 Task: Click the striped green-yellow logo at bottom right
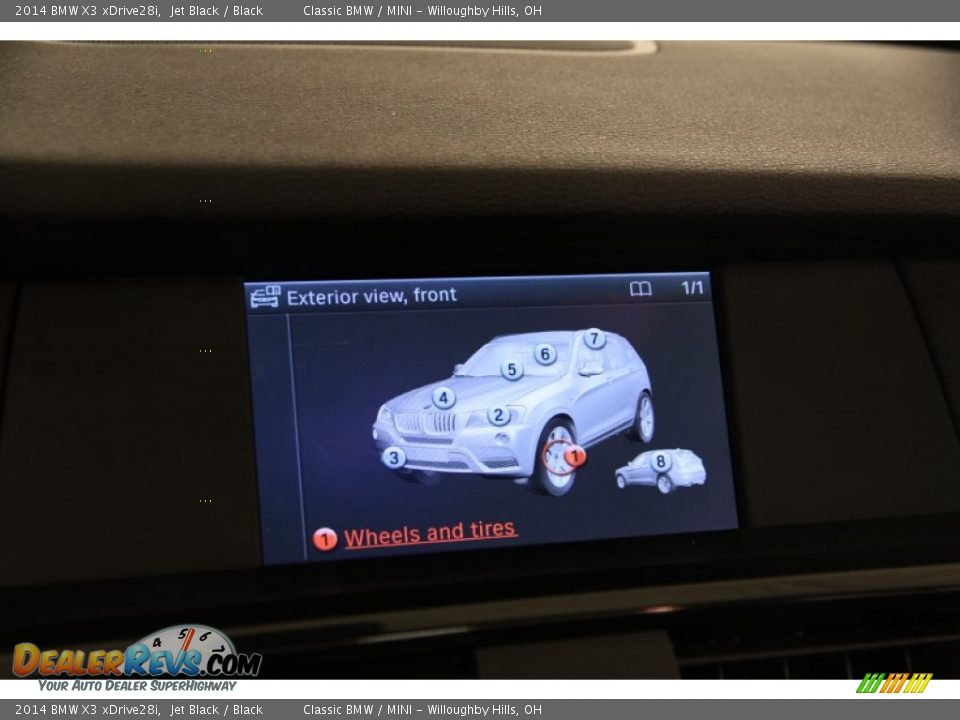pyautogui.click(x=893, y=683)
